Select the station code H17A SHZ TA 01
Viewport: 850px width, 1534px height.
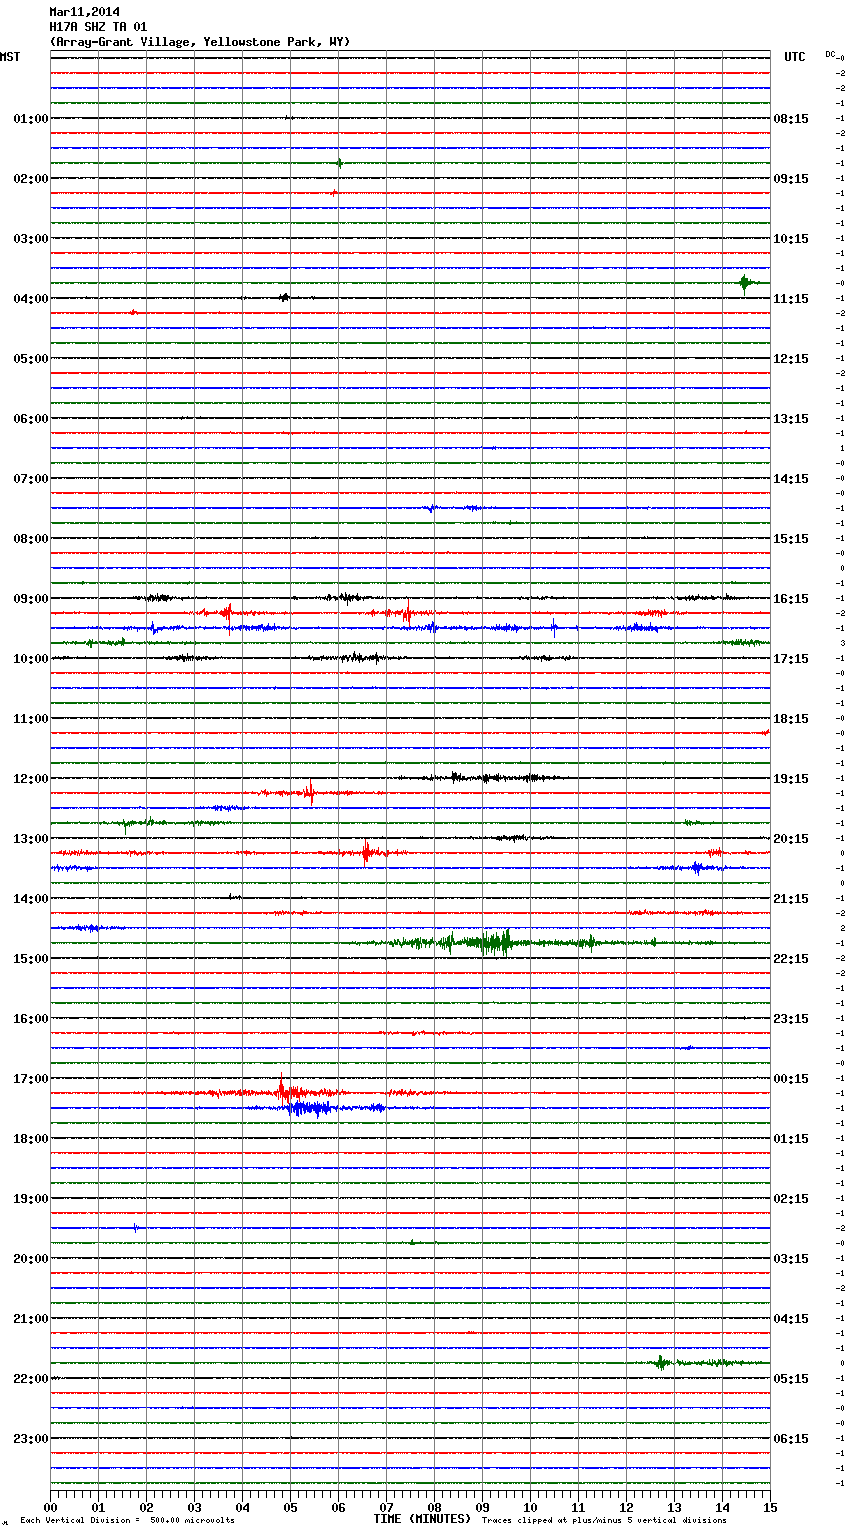(98, 27)
